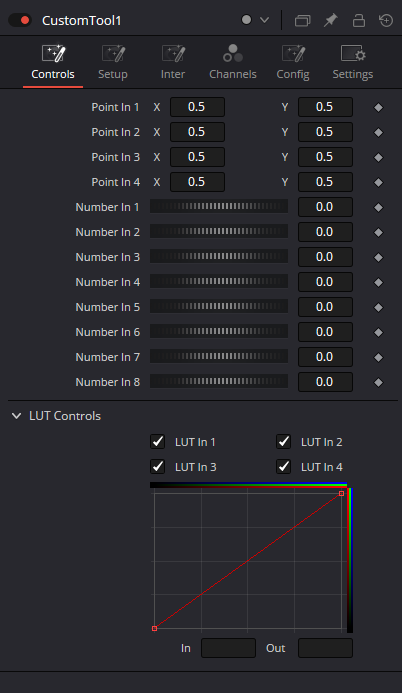Add keyframe for Point In 4
Image resolution: width=402 pixels, height=693 pixels.
tap(379, 183)
